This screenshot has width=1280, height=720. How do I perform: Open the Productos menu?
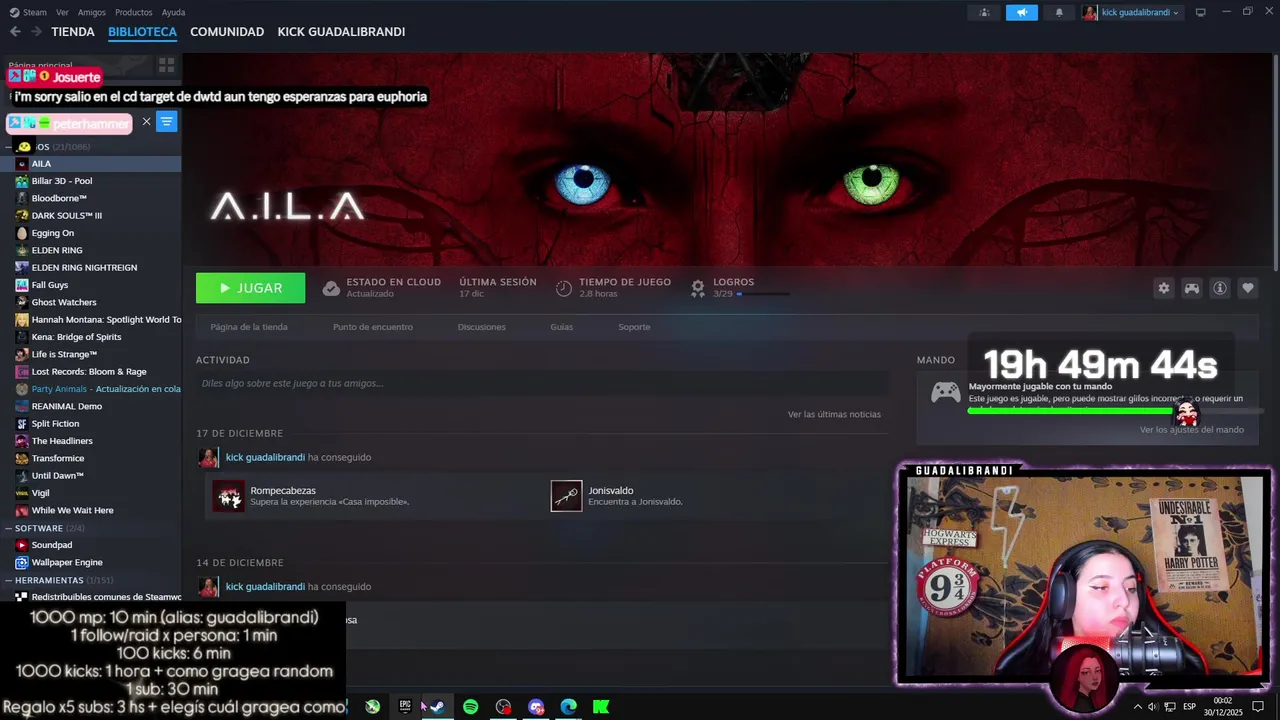133,12
